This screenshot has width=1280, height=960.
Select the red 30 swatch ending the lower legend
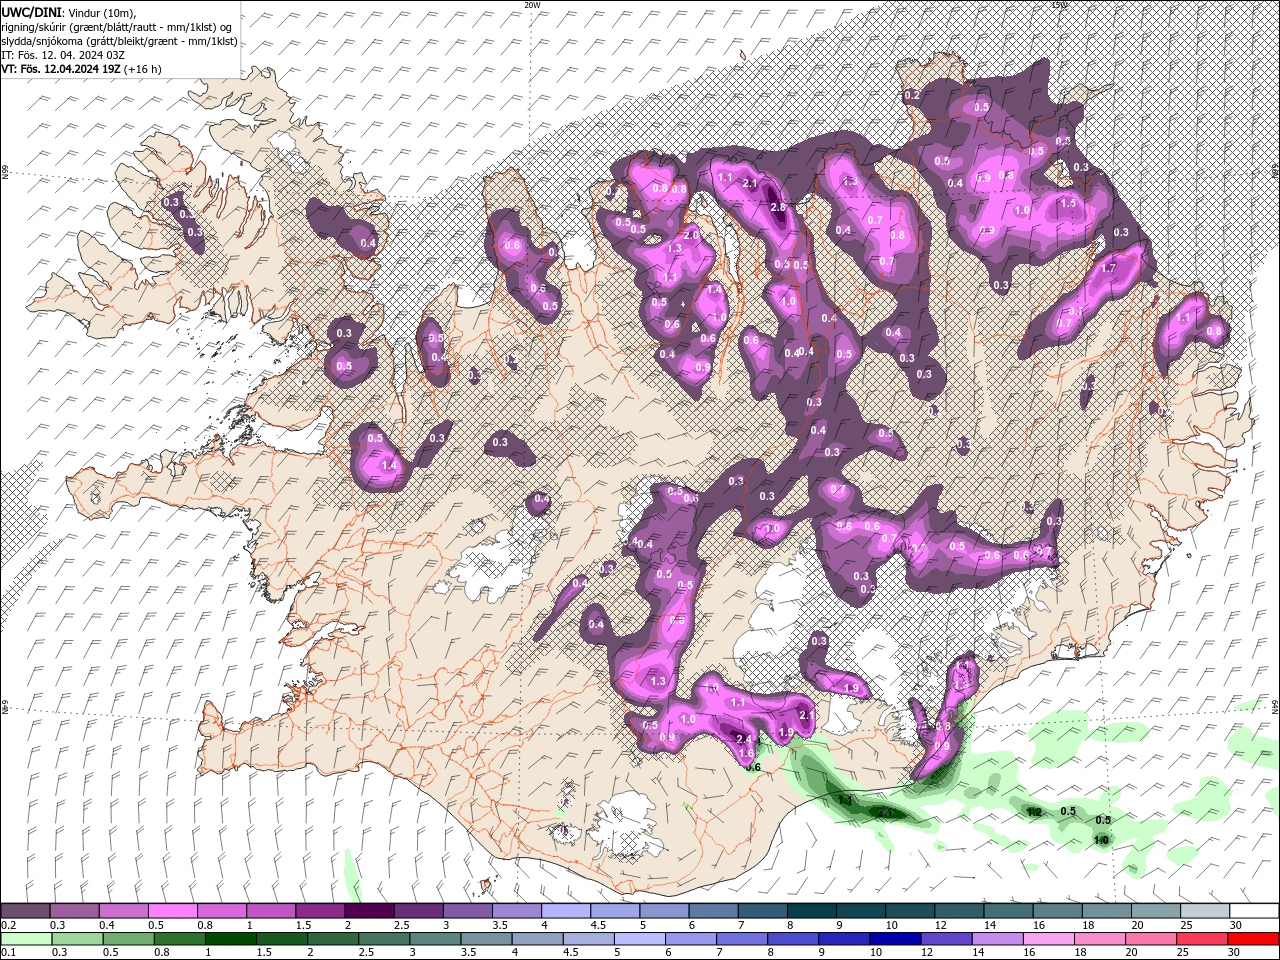[1254, 939]
